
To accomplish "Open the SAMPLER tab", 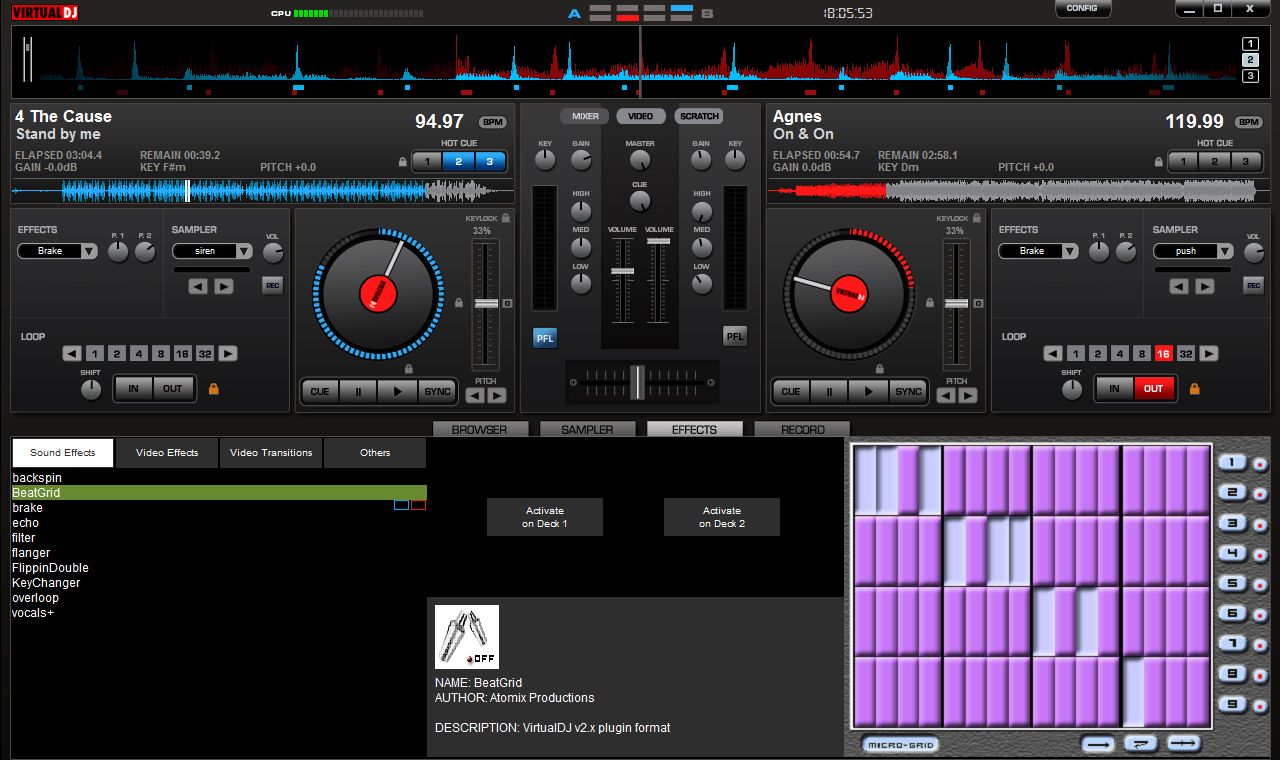I will pos(587,429).
